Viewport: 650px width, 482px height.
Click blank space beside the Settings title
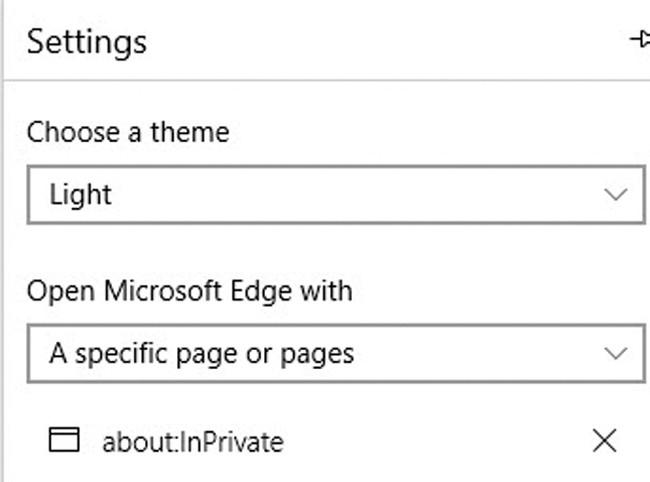pyautogui.click(x=380, y=42)
